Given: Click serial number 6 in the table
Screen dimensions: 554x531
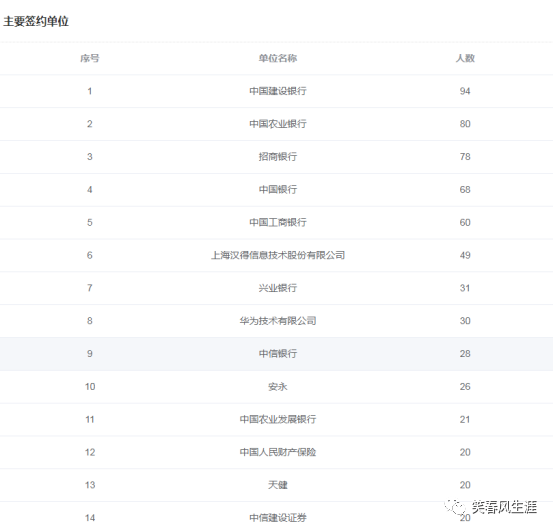Looking at the screenshot, I should pyautogui.click(x=90, y=255).
